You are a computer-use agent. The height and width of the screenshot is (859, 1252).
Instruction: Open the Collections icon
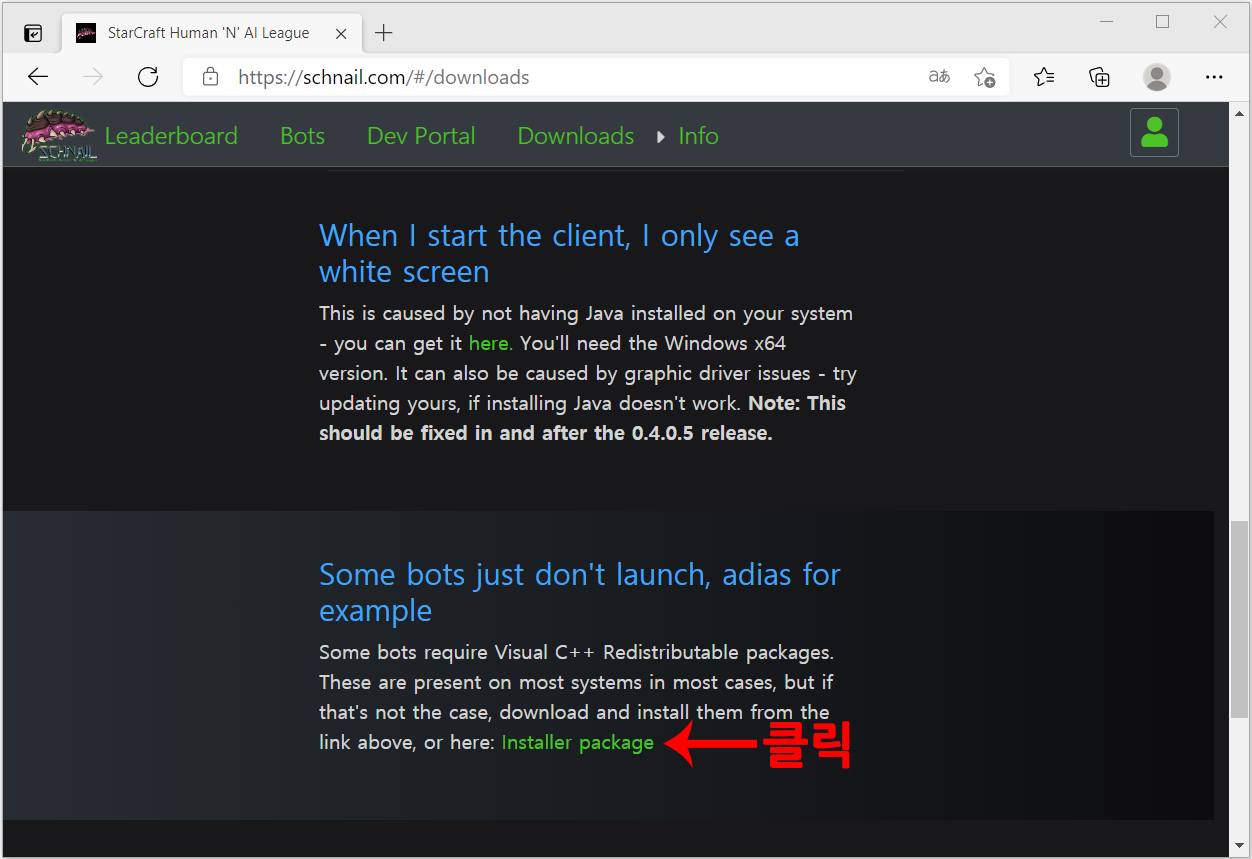tap(1100, 77)
